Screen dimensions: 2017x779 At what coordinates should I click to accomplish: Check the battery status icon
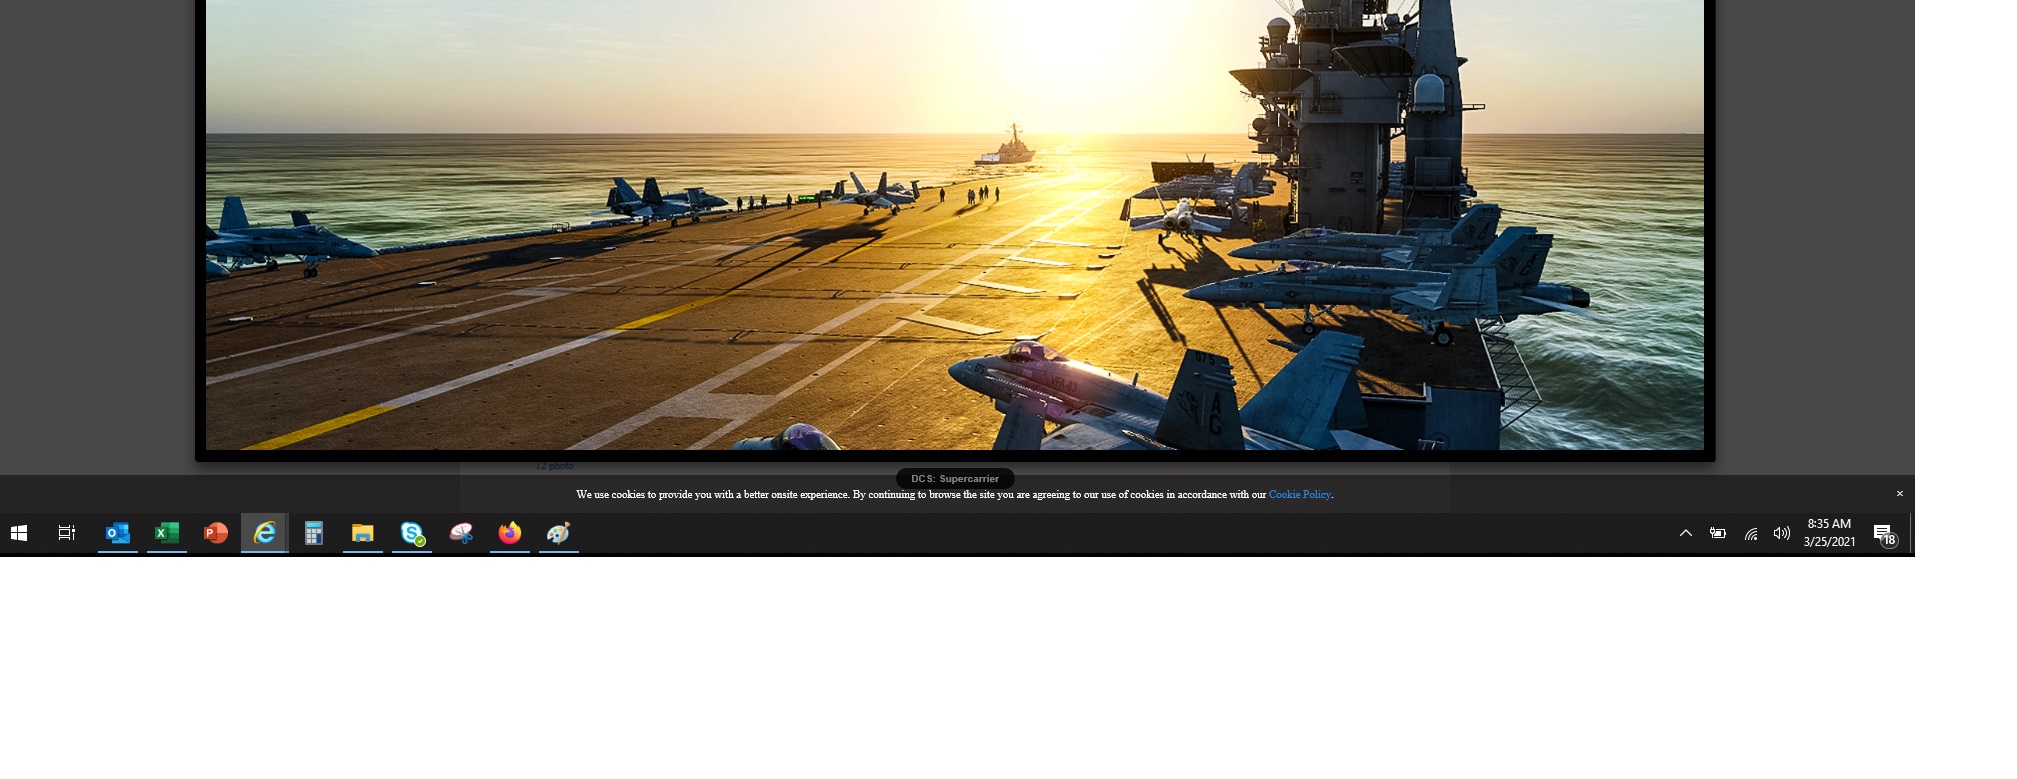pyautogui.click(x=1718, y=534)
